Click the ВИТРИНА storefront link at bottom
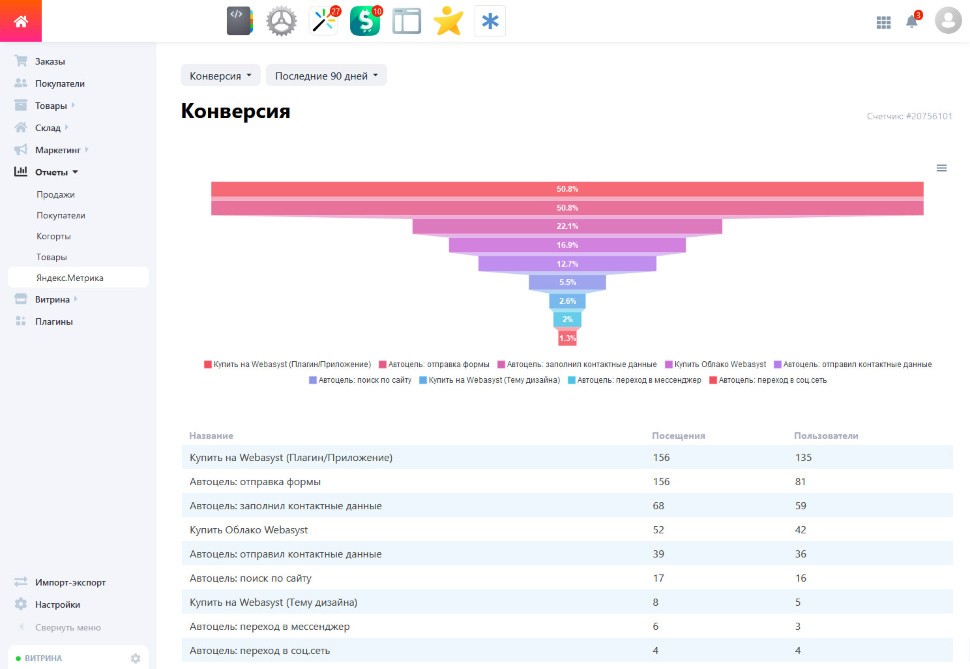Image resolution: width=970 pixels, height=669 pixels. pyautogui.click(x=43, y=658)
